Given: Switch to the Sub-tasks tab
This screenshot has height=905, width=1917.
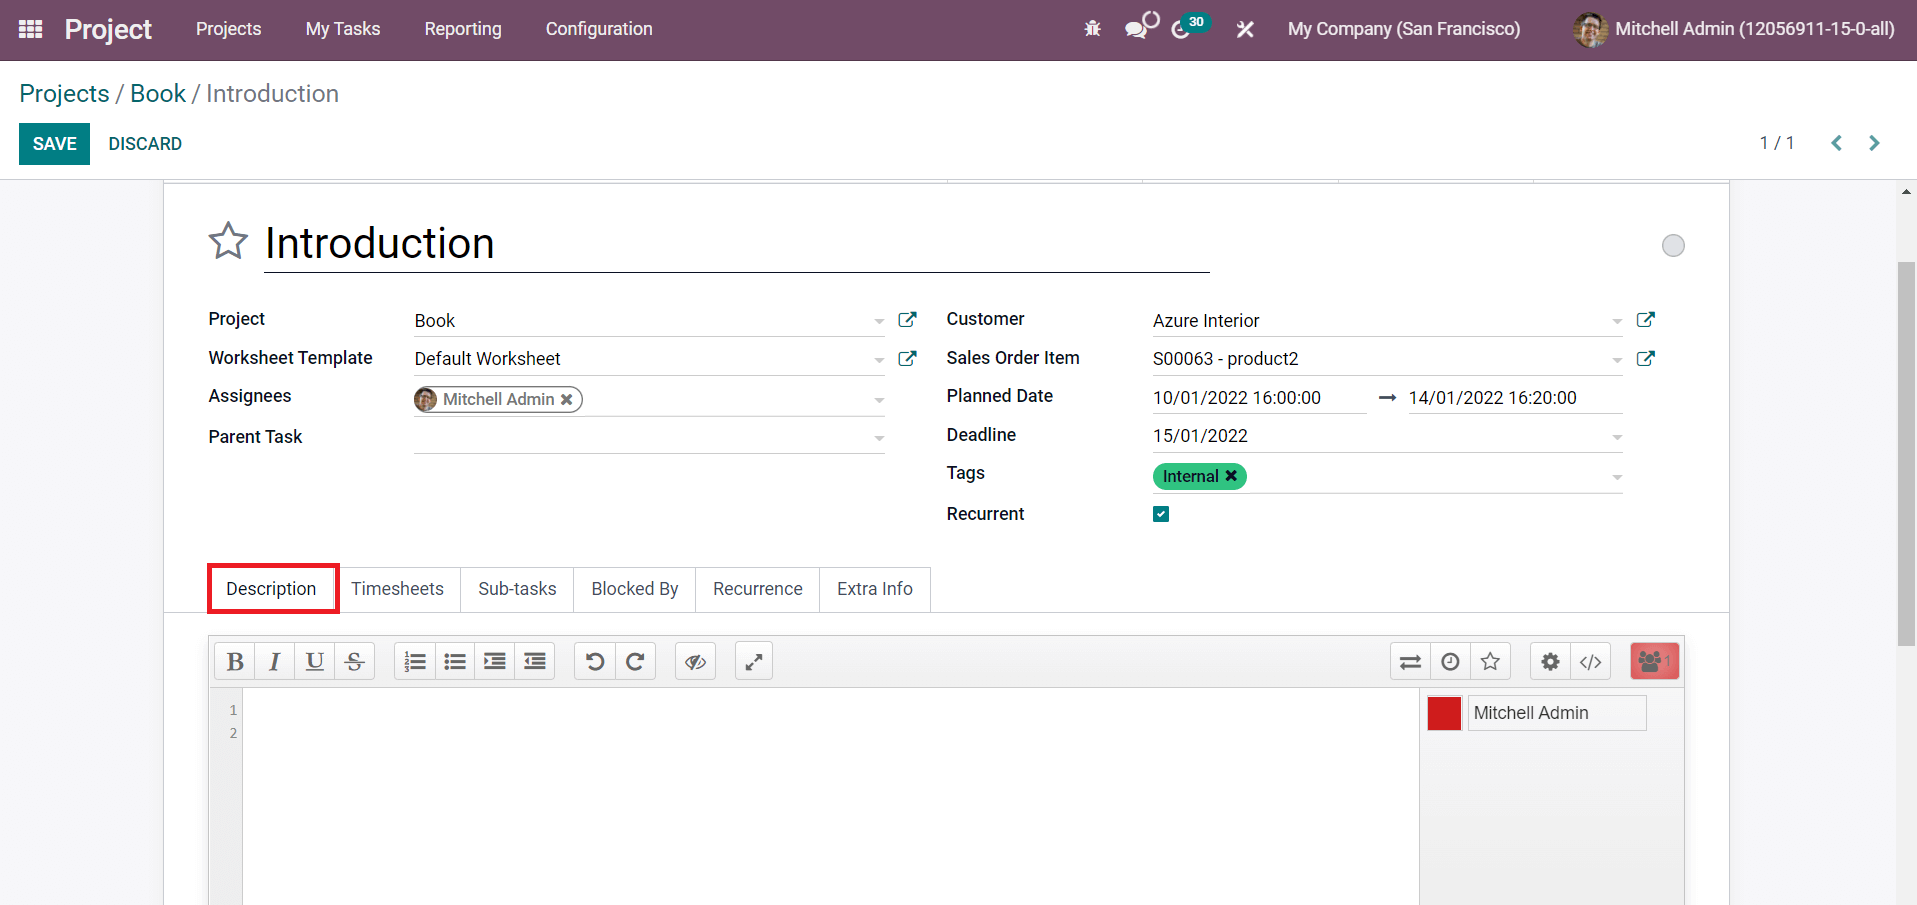Looking at the screenshot, I should click(517, 589).
